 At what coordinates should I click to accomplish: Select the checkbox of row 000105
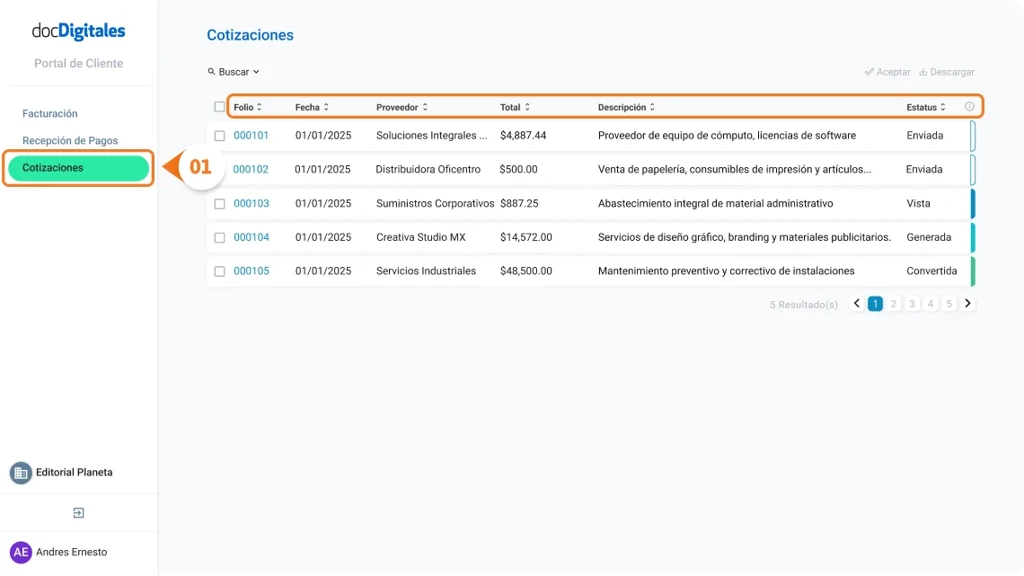click(x=221, y=270)
